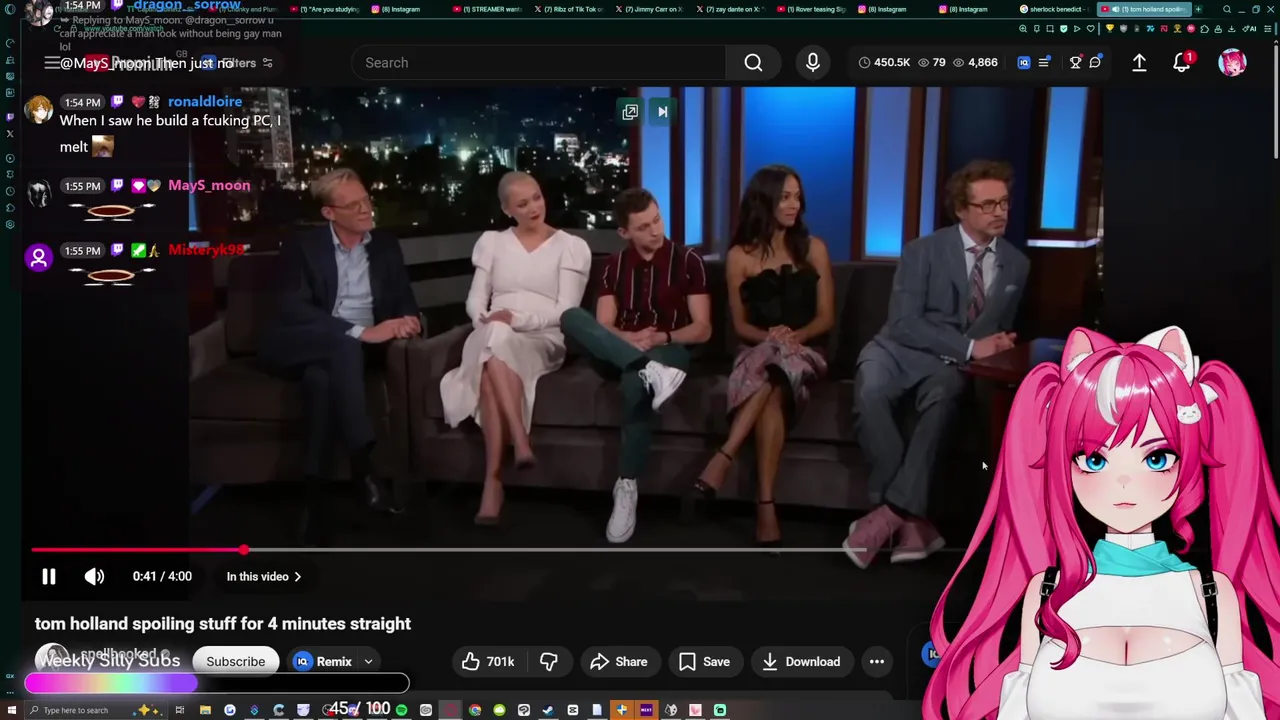Screen dimensions: 1280x720
Task: Switch to the 'sherlock benedict' browser tab
Action: coord(1053,9)
